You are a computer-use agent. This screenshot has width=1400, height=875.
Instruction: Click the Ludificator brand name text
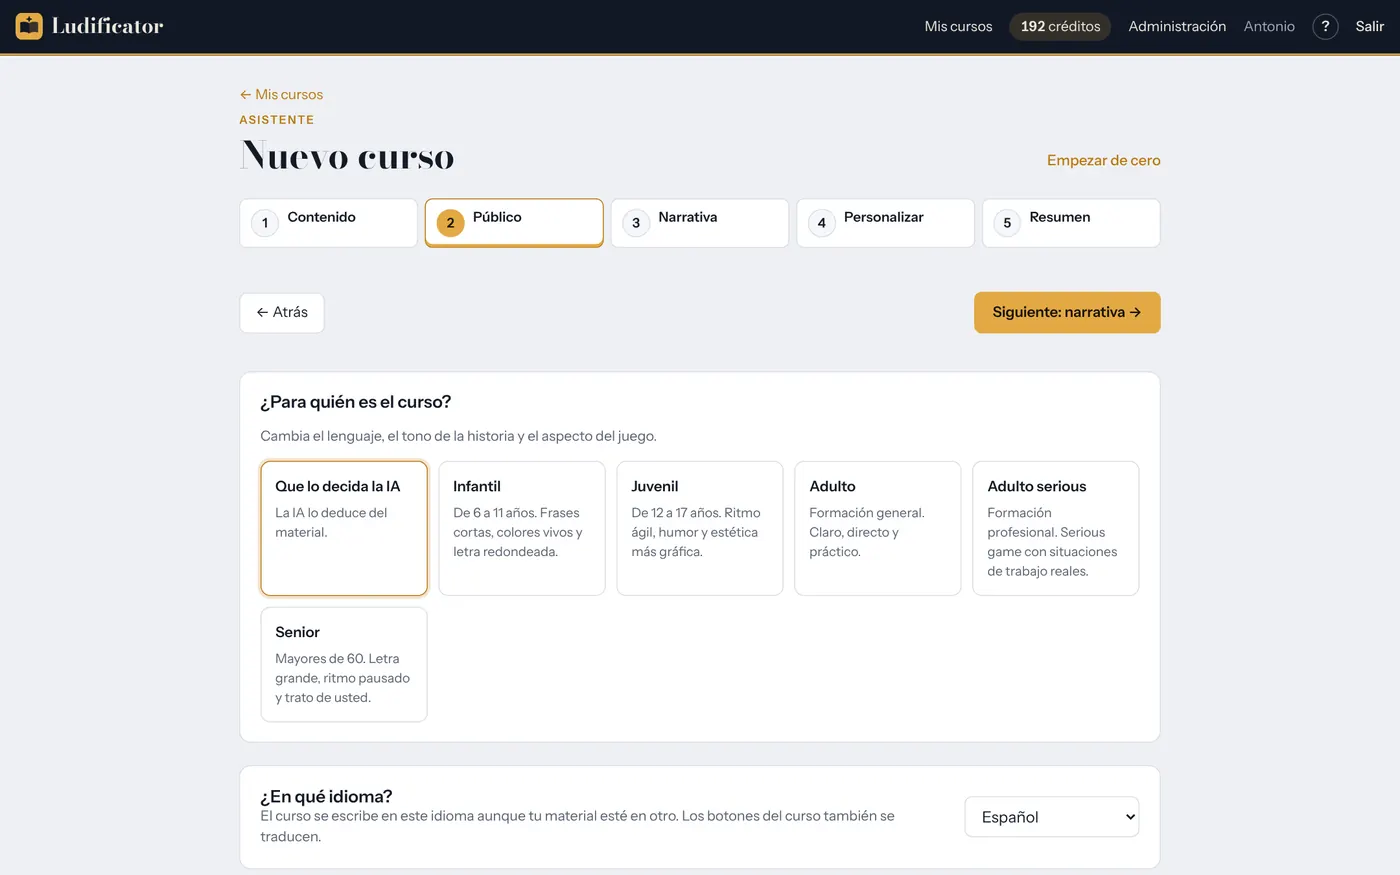click(x=108, y=26)
